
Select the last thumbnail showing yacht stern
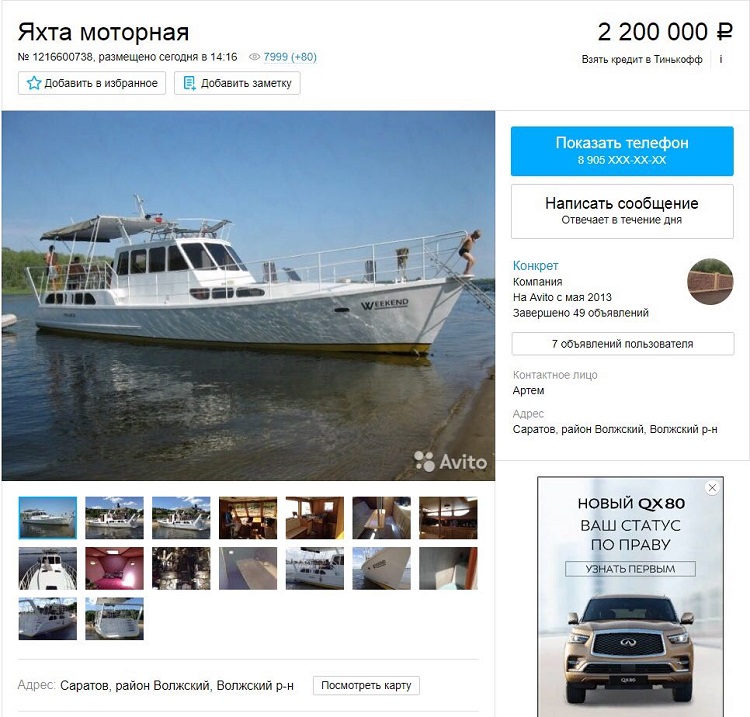tap(114, 618)
